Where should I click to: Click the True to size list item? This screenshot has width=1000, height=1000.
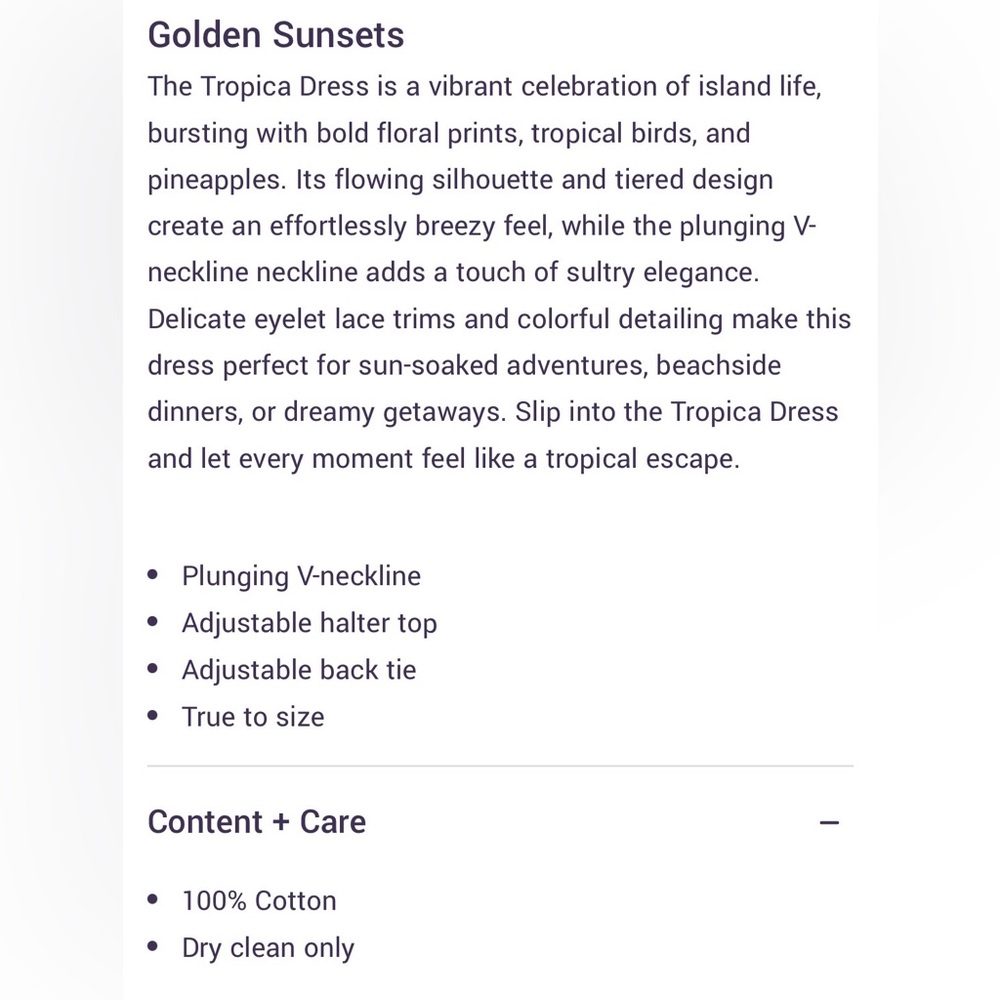(253, 717)
